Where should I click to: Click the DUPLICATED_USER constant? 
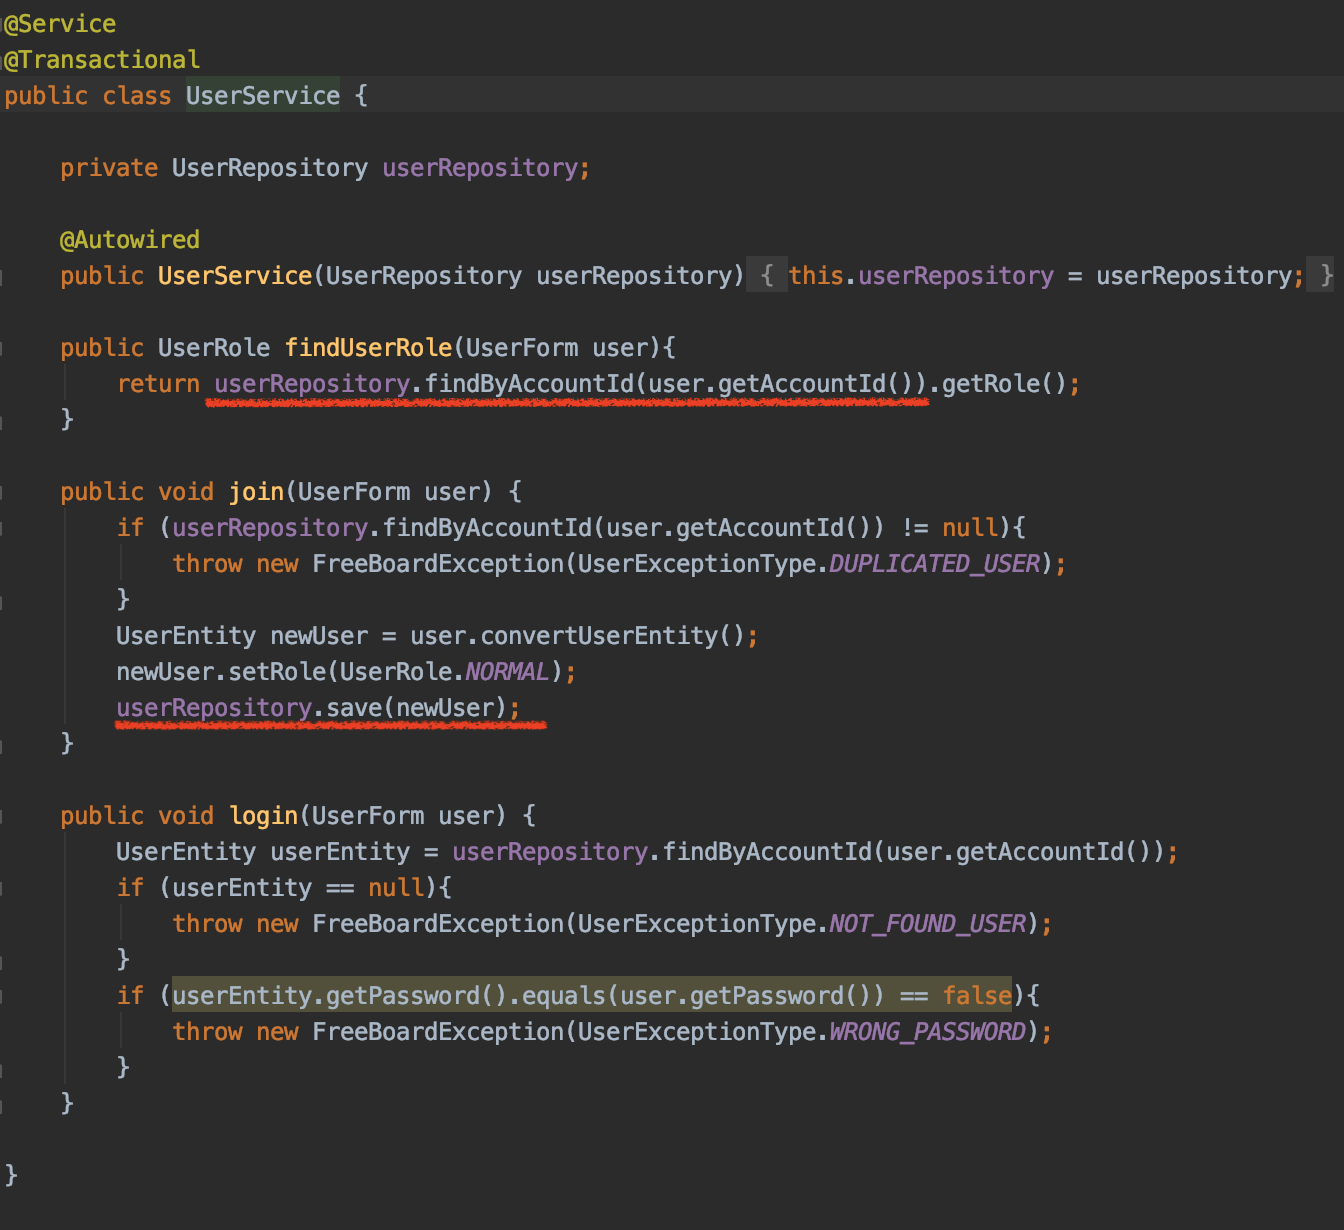(x=934, y=564)
